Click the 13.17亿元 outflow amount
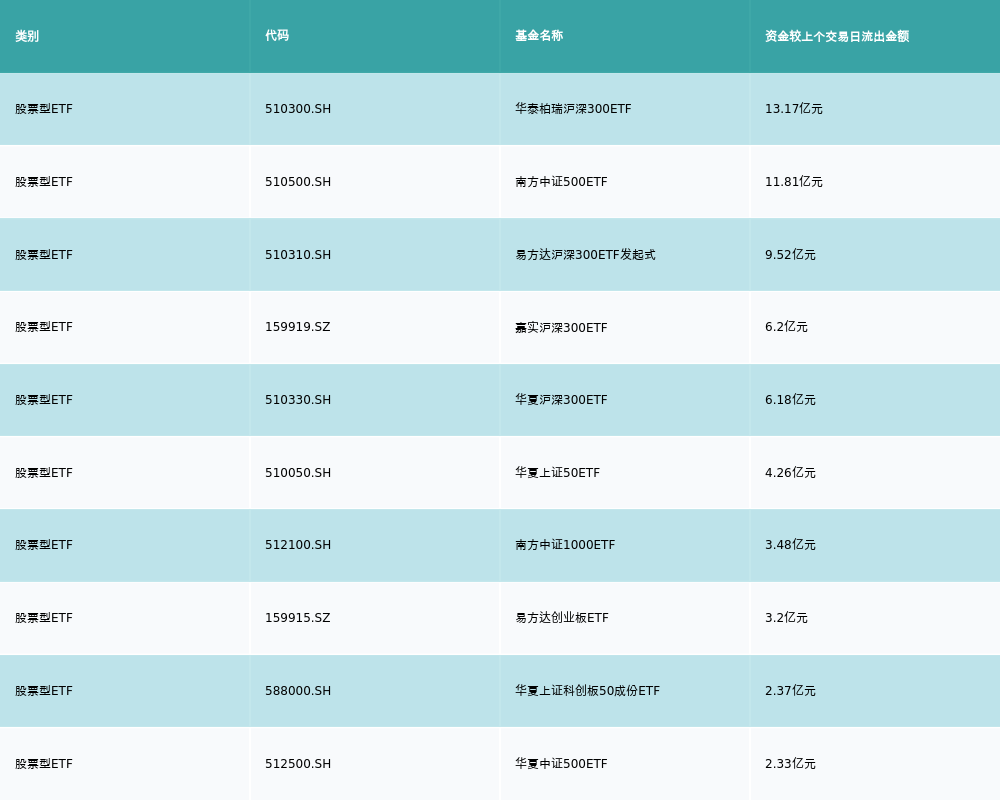The width and height of the screenshot is (1000, 800). [x=794, y=109]
